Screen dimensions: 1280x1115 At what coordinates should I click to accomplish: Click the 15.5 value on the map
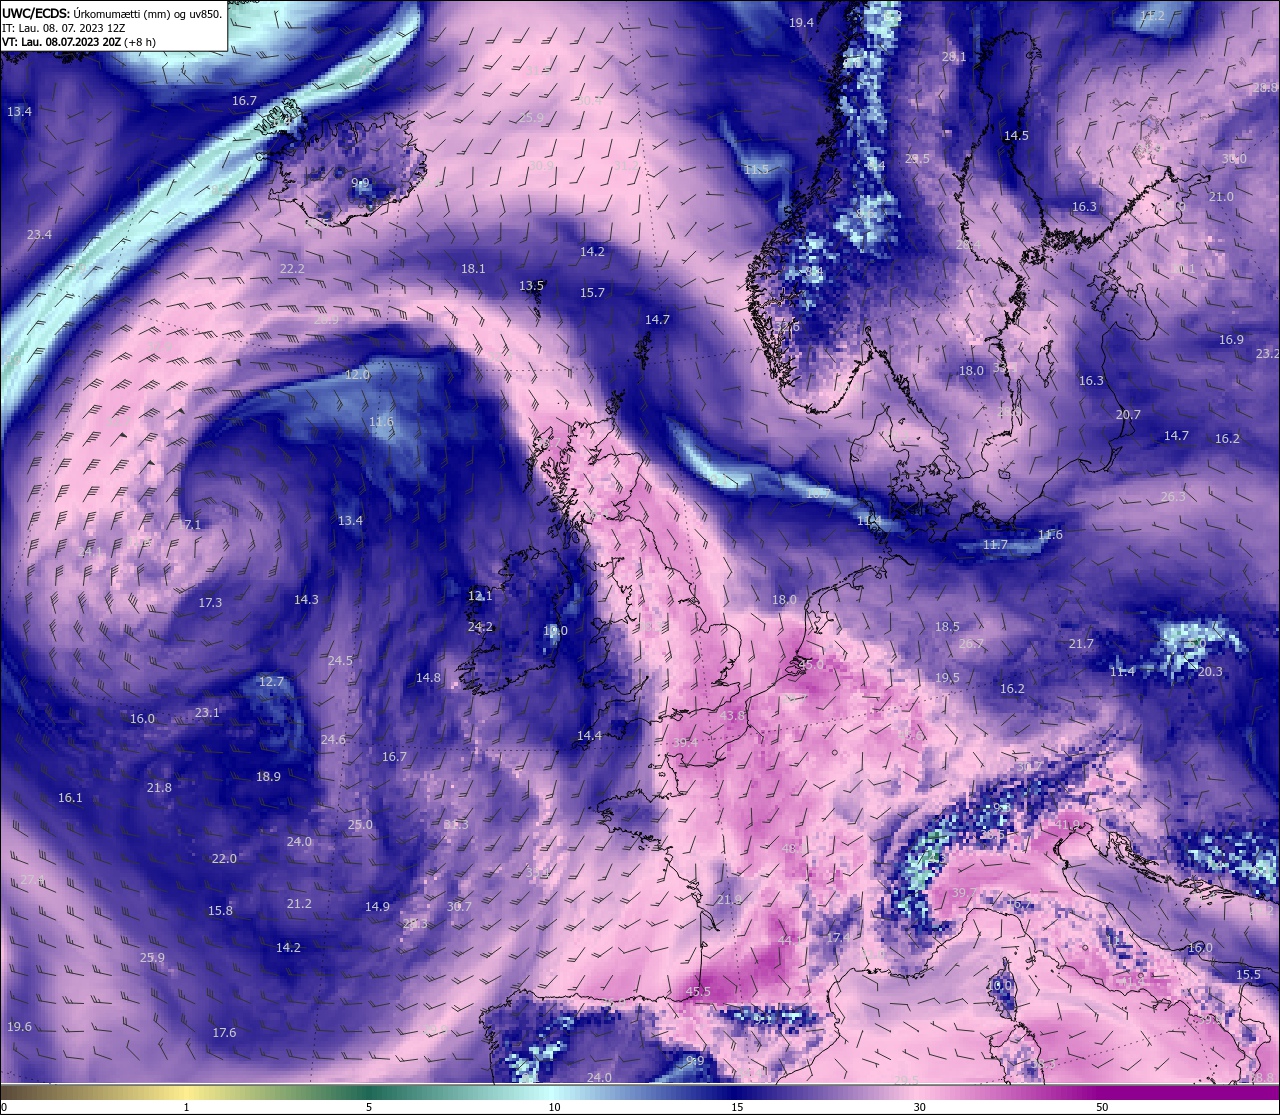pyautogui.click(x=1248, y=974)
